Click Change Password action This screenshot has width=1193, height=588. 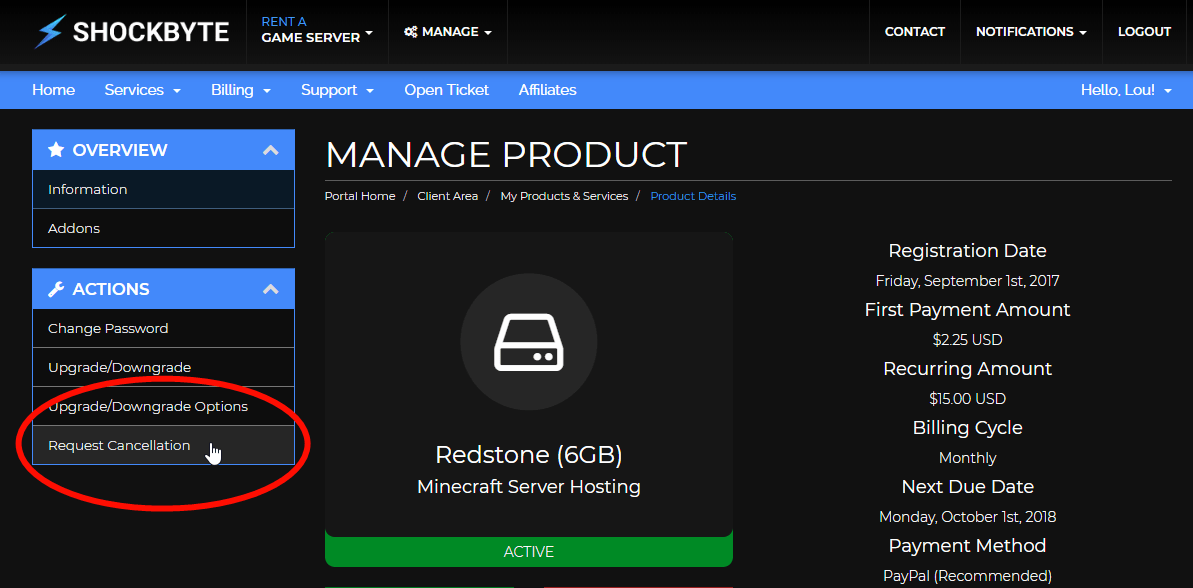tap(163, 329)
